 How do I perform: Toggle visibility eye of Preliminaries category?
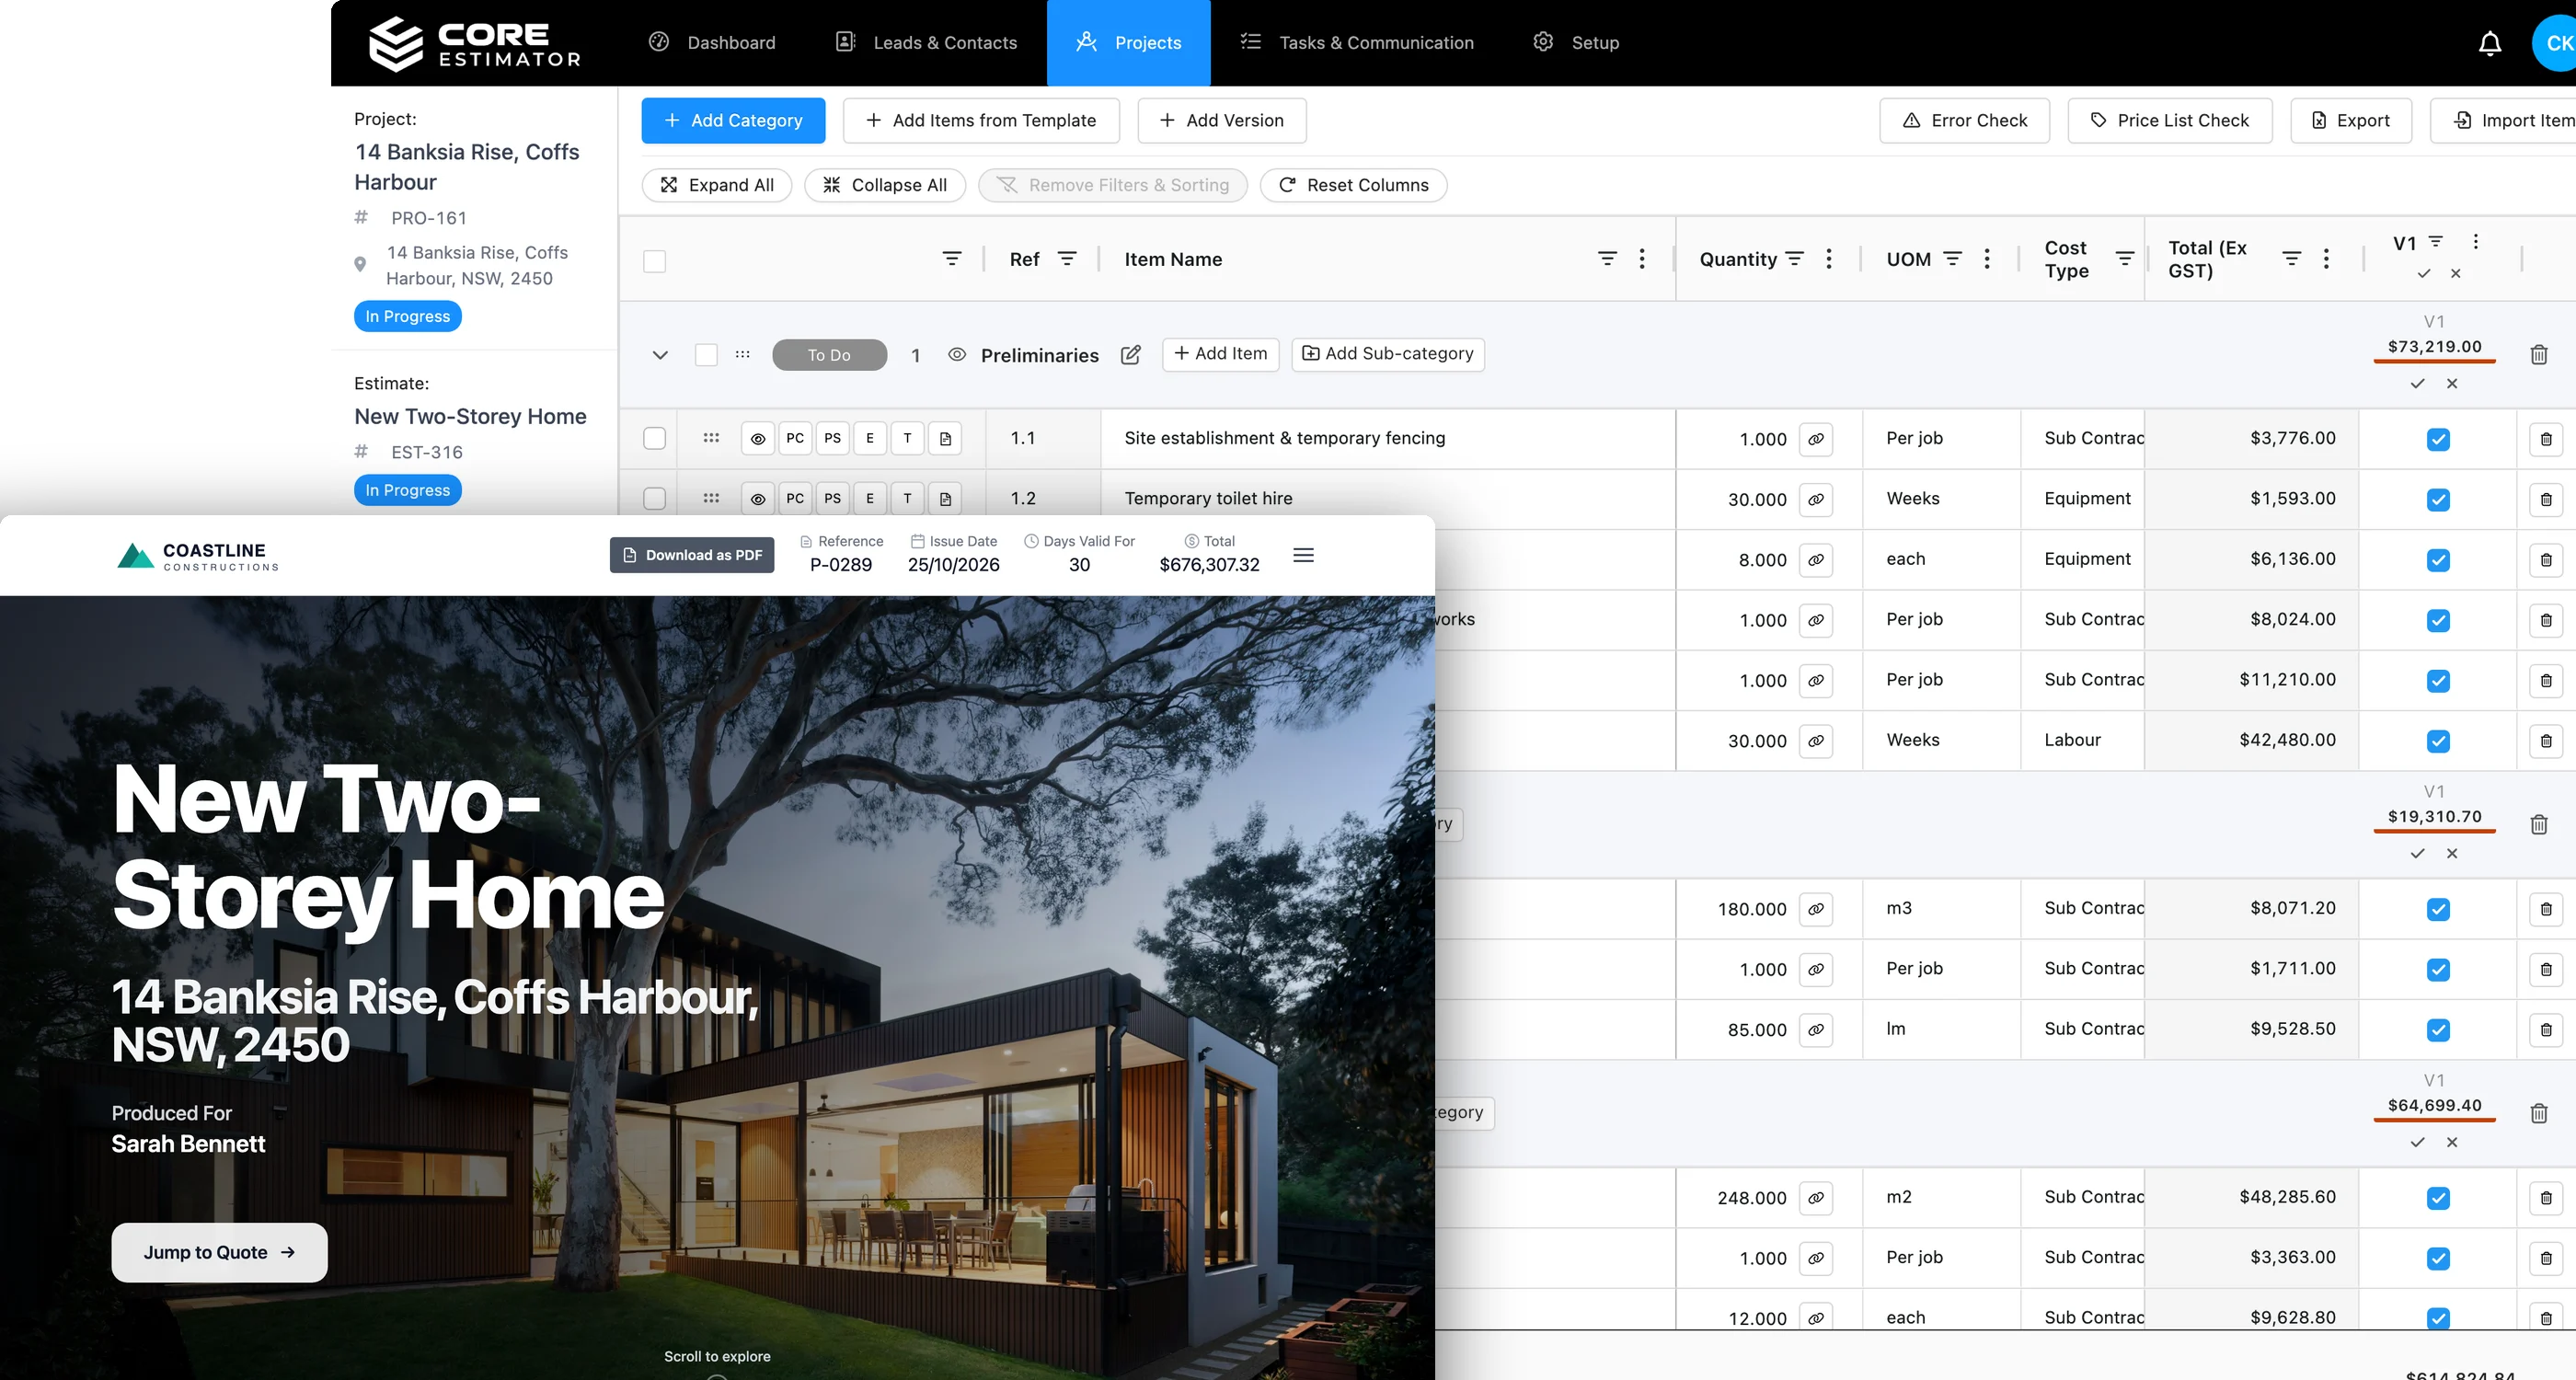tap(957, 355)
